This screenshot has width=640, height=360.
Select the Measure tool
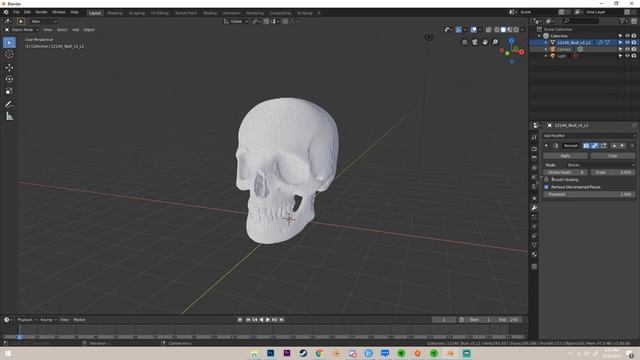click(x=9, y=116)
